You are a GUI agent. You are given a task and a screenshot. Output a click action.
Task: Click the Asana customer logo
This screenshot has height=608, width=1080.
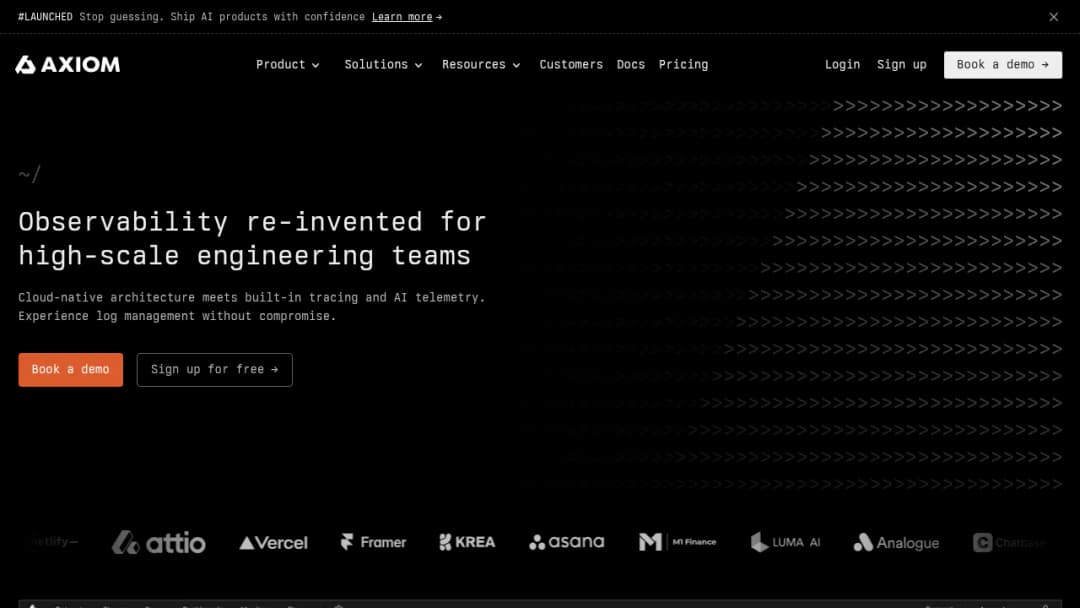click(566, 543)
